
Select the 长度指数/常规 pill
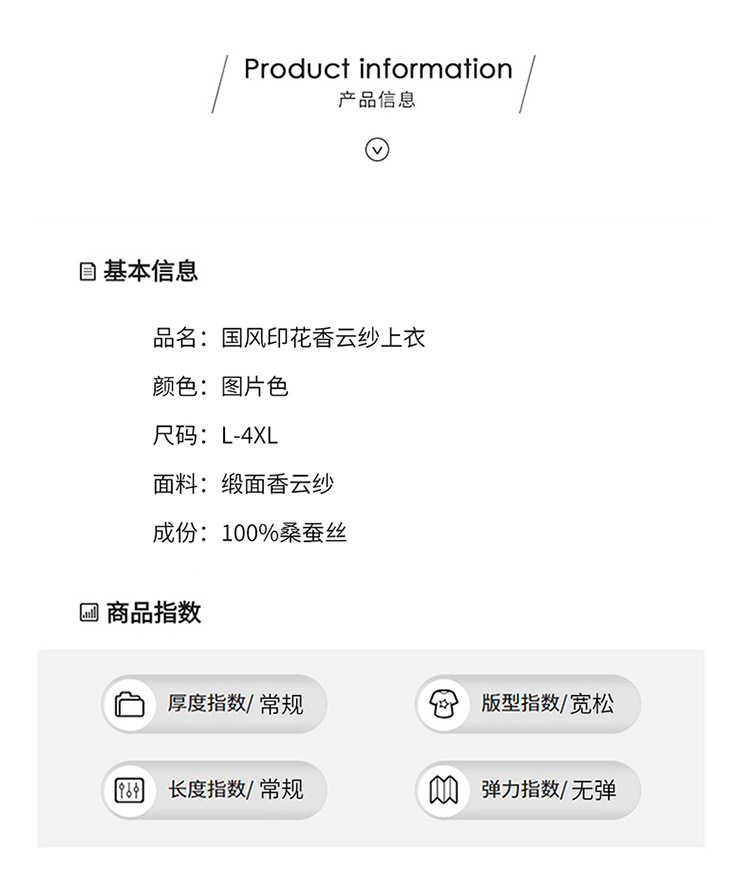click(214, 790)
